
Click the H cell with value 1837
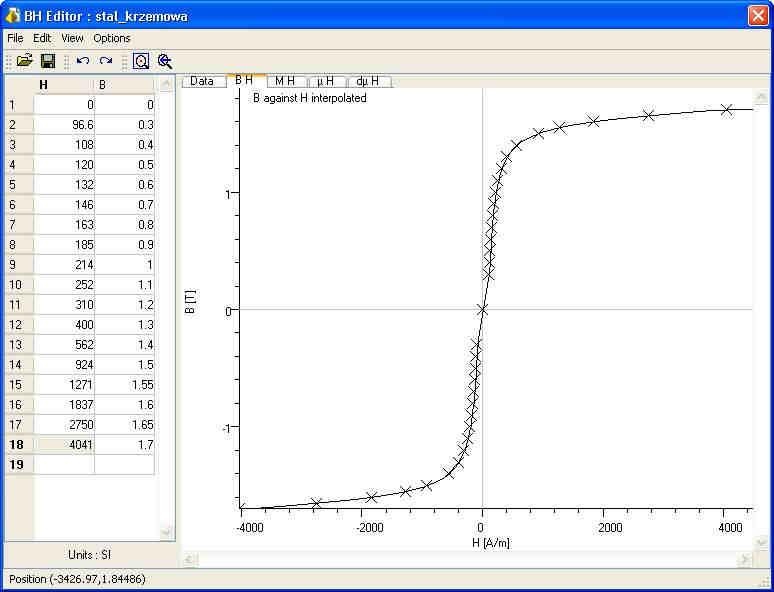pos(64,405)
